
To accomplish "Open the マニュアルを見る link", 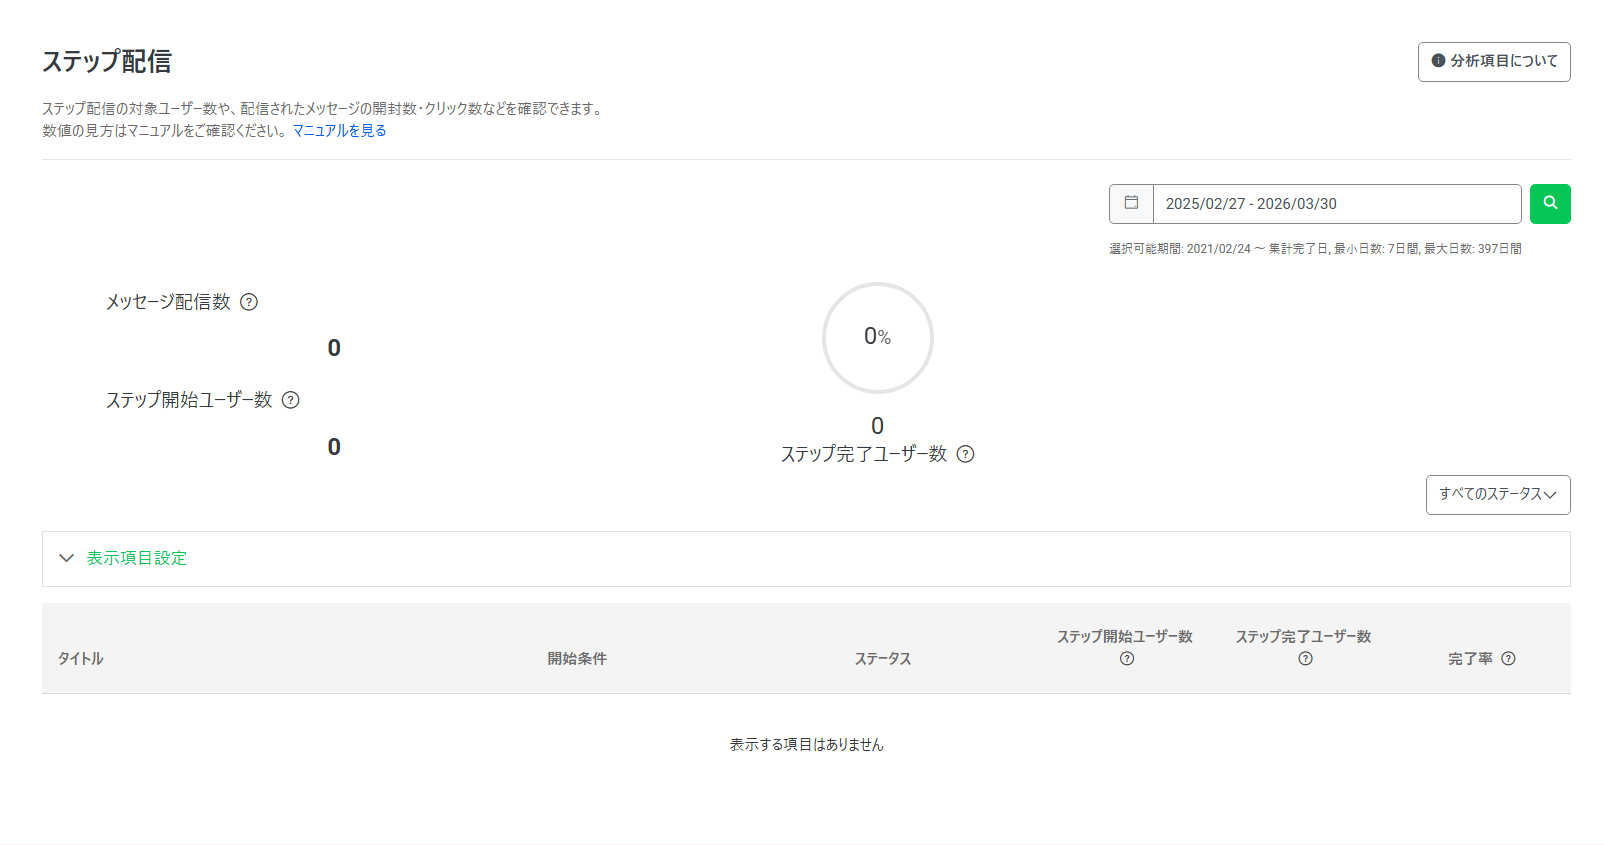I will point(339,130).
